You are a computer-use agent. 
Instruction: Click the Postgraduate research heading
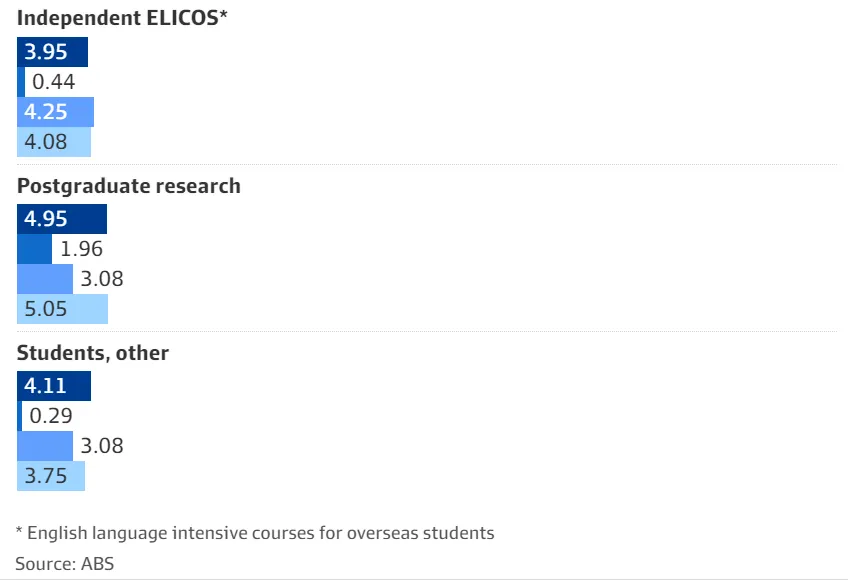coord(129,186)
